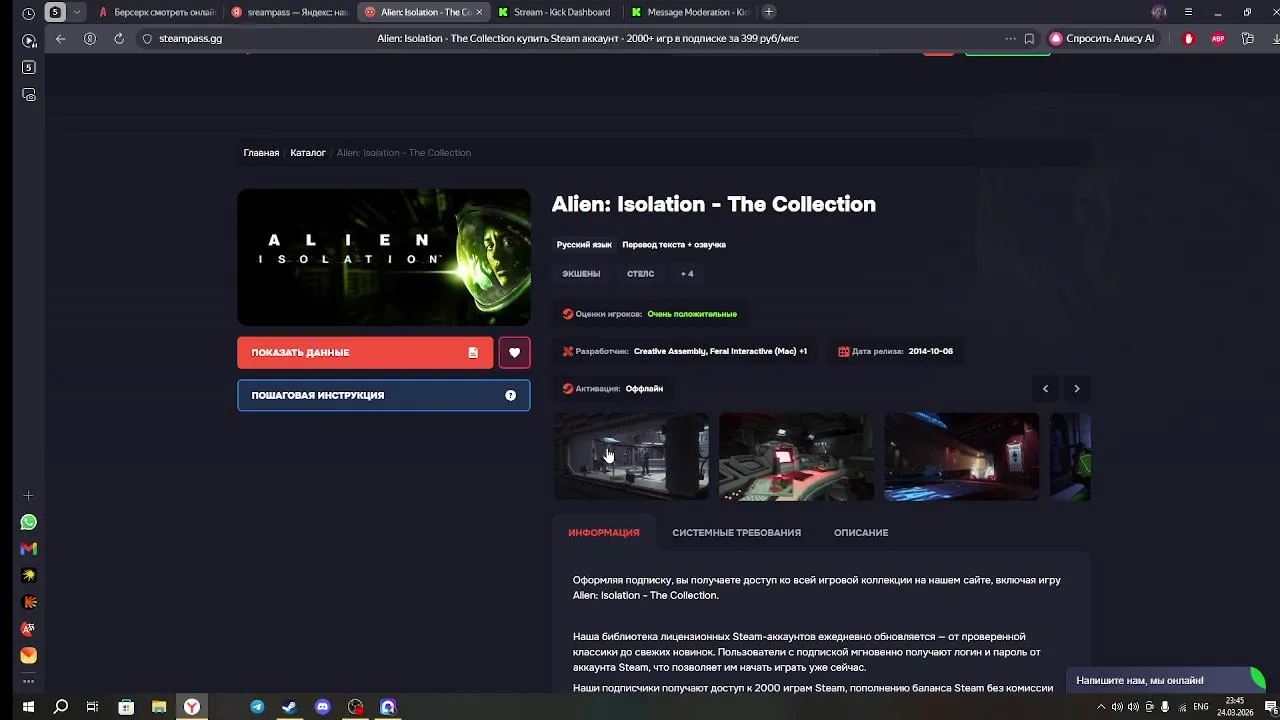This screenshot has height=720, width=1280.
Task: Open third screenshot with blue corridor
Action: [x=961, y=456]
